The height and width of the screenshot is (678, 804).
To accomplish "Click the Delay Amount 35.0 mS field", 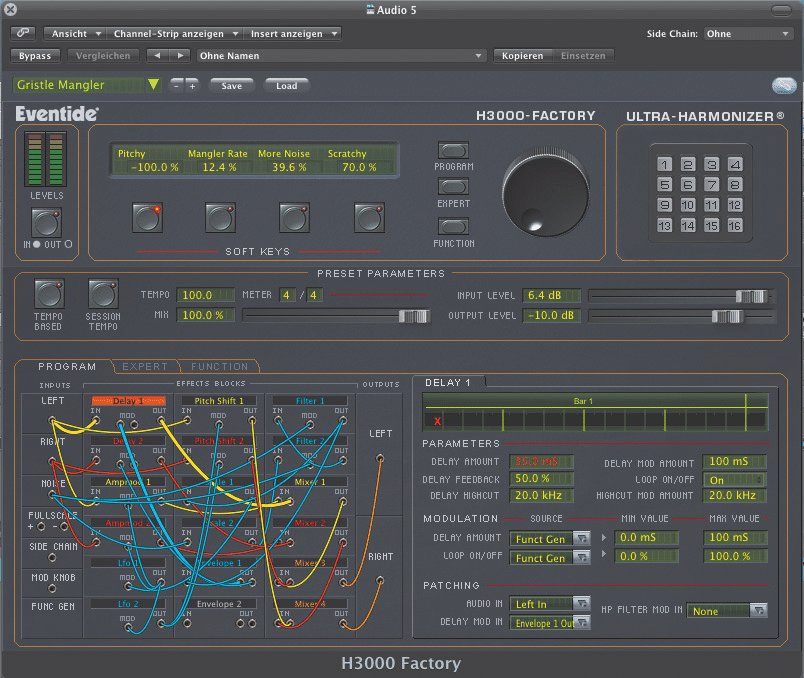I will (x=540, y=461).
